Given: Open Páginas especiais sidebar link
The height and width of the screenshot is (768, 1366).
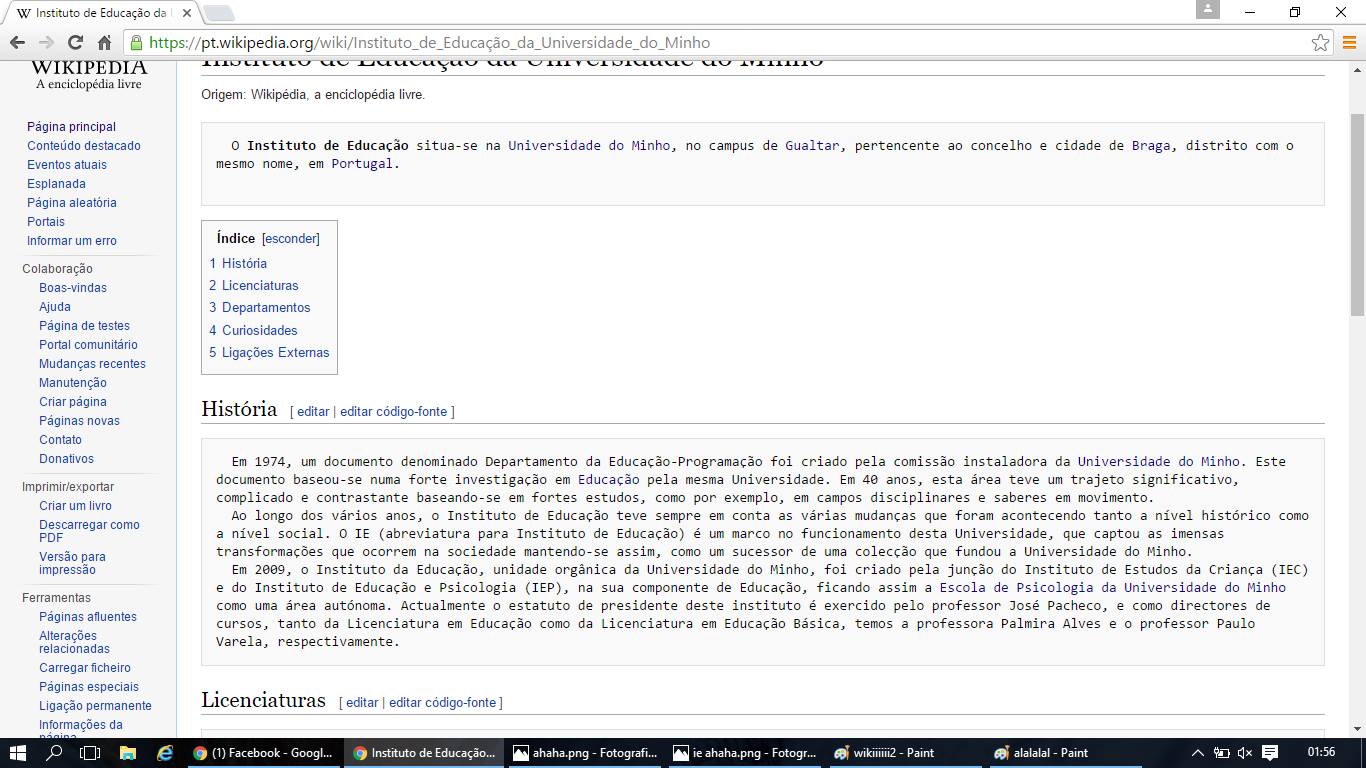Looking at the screenshot, I should point(89,687).
